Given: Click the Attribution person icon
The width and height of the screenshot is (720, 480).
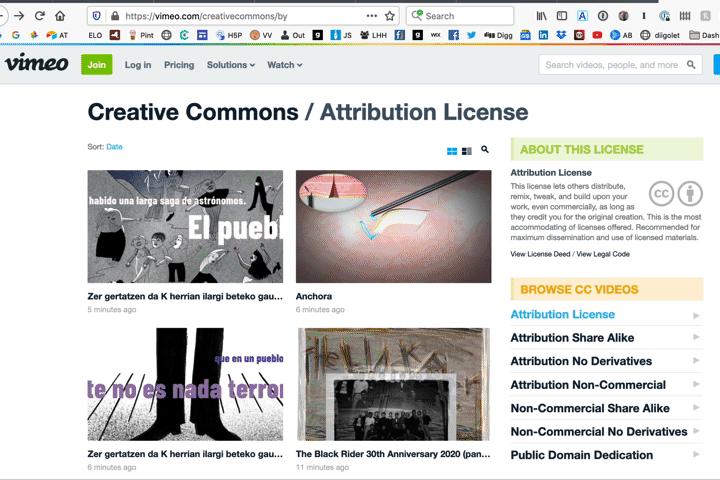Looking at the screenshot, I should (690, 194).
